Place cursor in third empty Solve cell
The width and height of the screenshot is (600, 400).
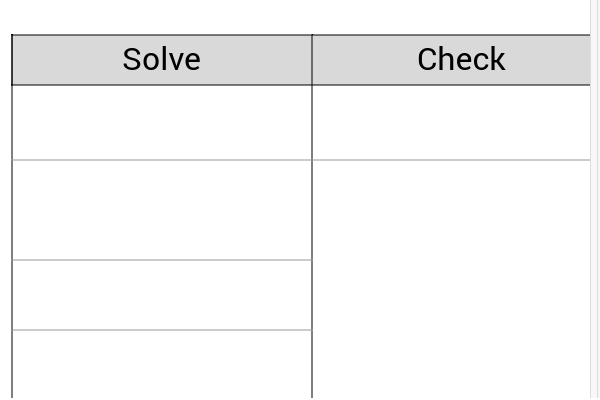162,295
